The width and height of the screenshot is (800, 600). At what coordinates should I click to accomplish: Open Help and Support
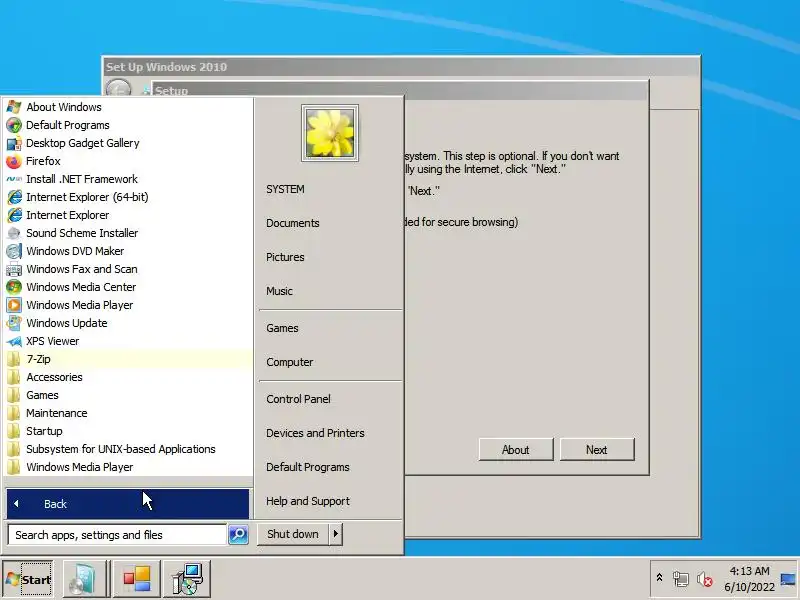[308, 501]
